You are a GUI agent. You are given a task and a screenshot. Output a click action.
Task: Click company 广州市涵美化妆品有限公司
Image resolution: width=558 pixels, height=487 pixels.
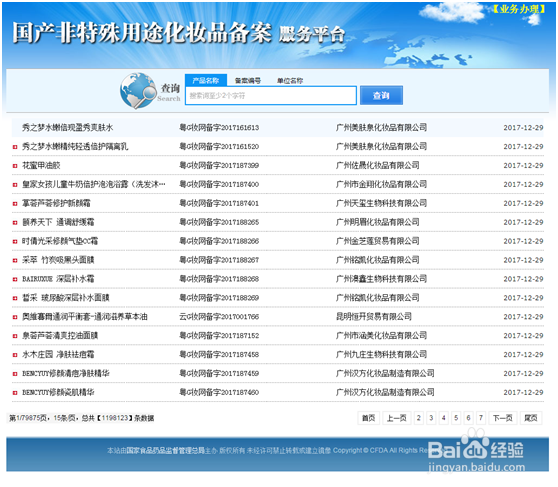click(x=381, y=336)
